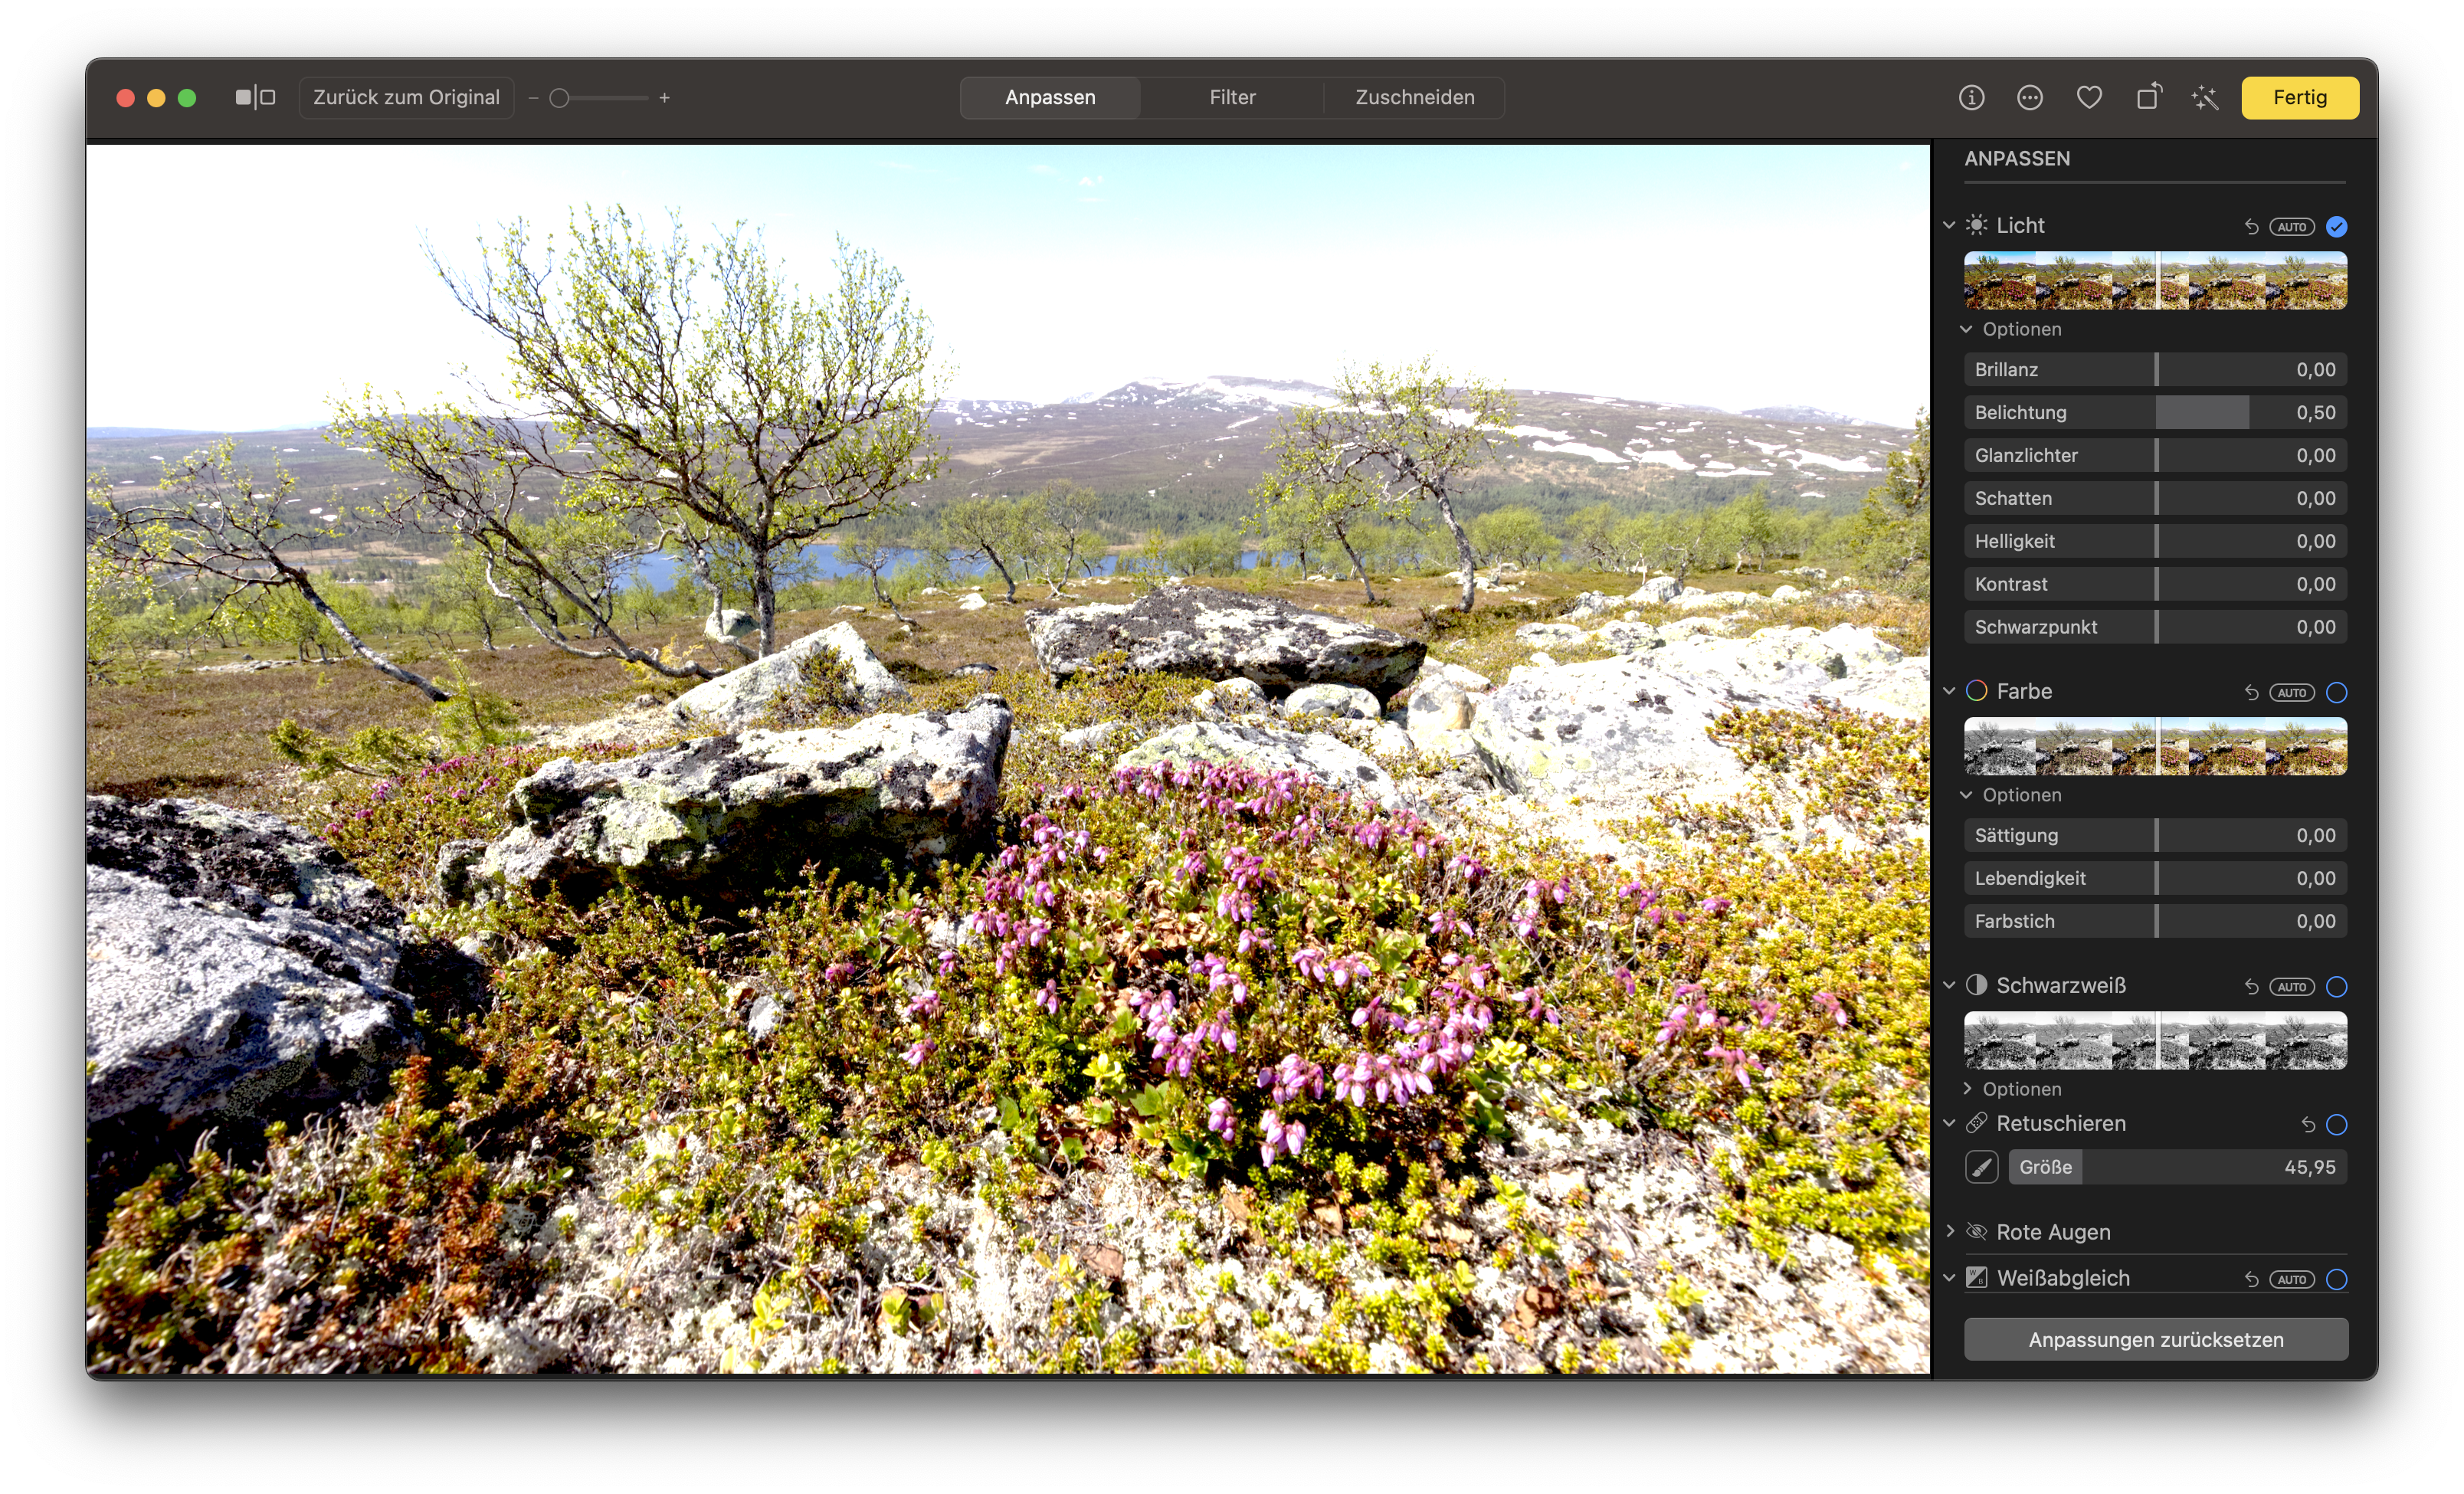The width and height of the screenshot is (2464, 1494).
Task: Click the Farbstich slider
Action: click(x=2155, y=921)
